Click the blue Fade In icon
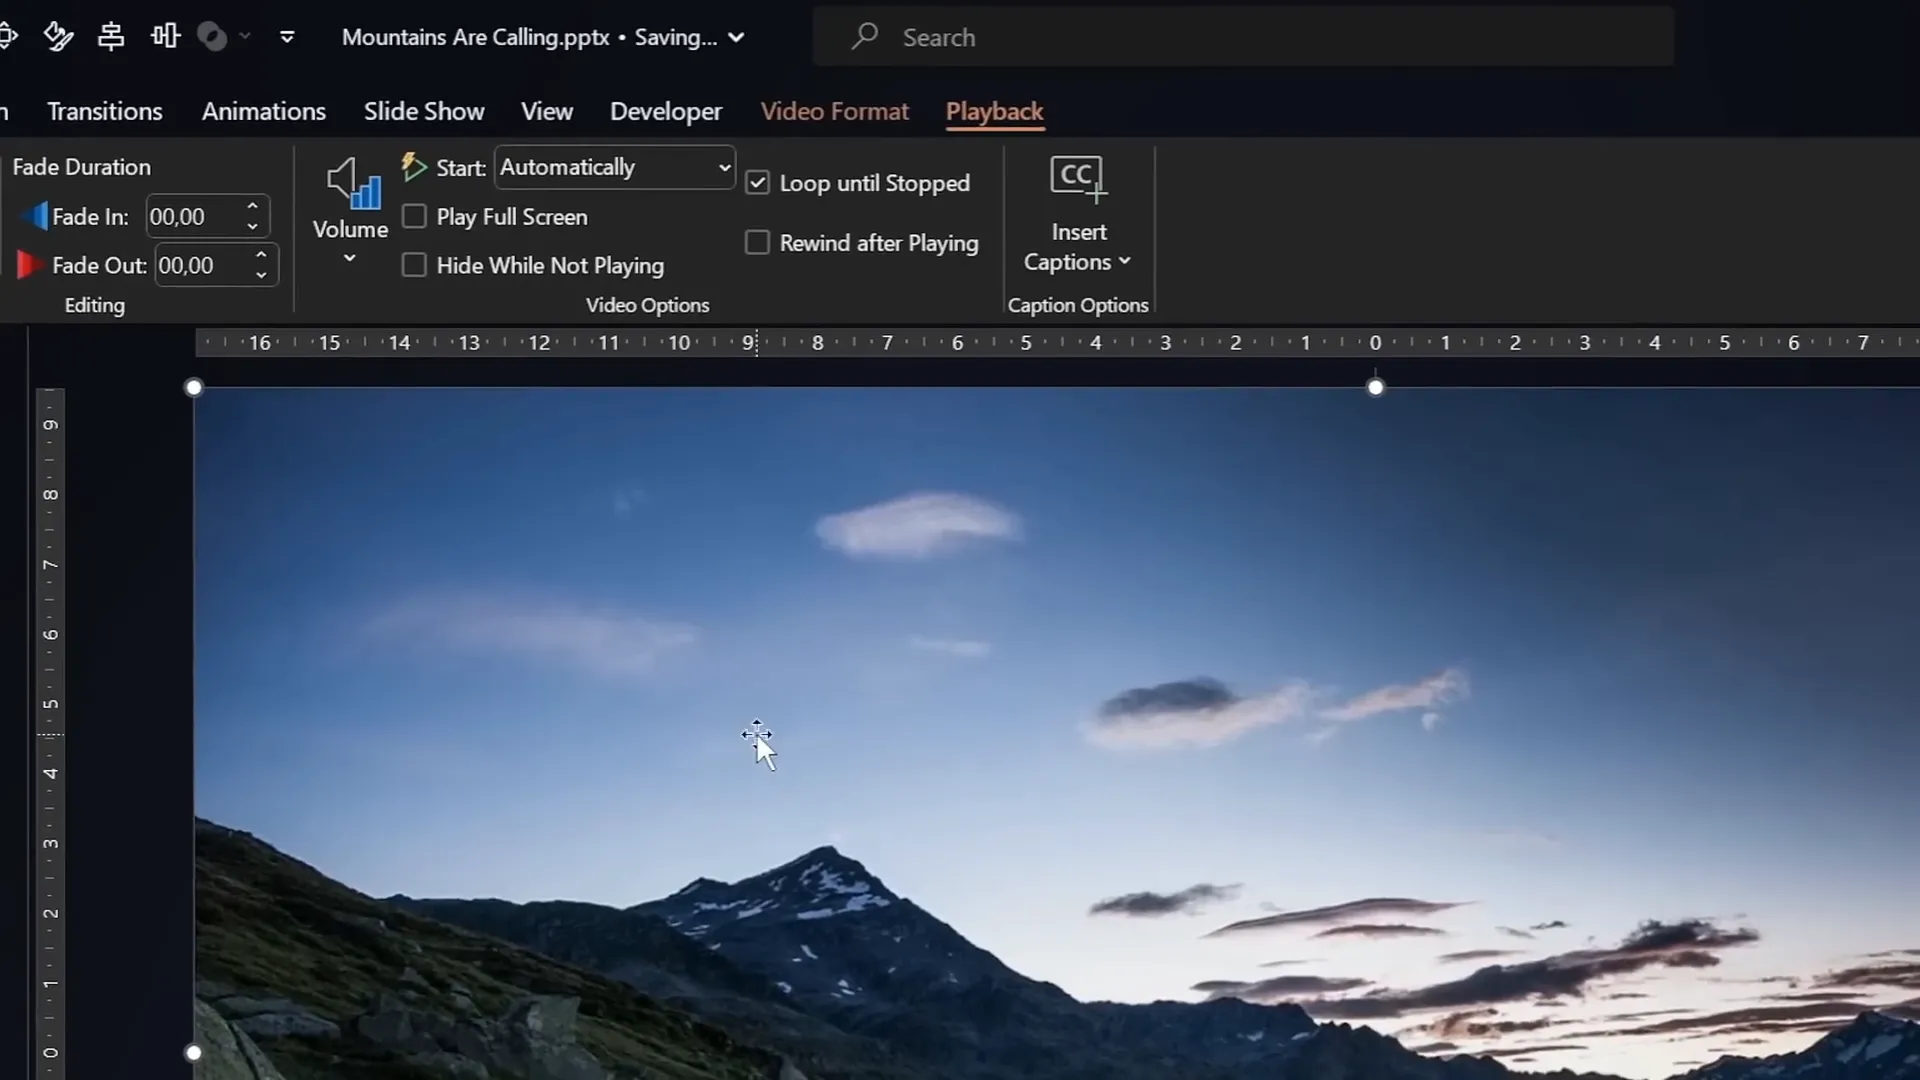The width and height of the screenshot is (1920, 1080). click(x=35, y=216)
